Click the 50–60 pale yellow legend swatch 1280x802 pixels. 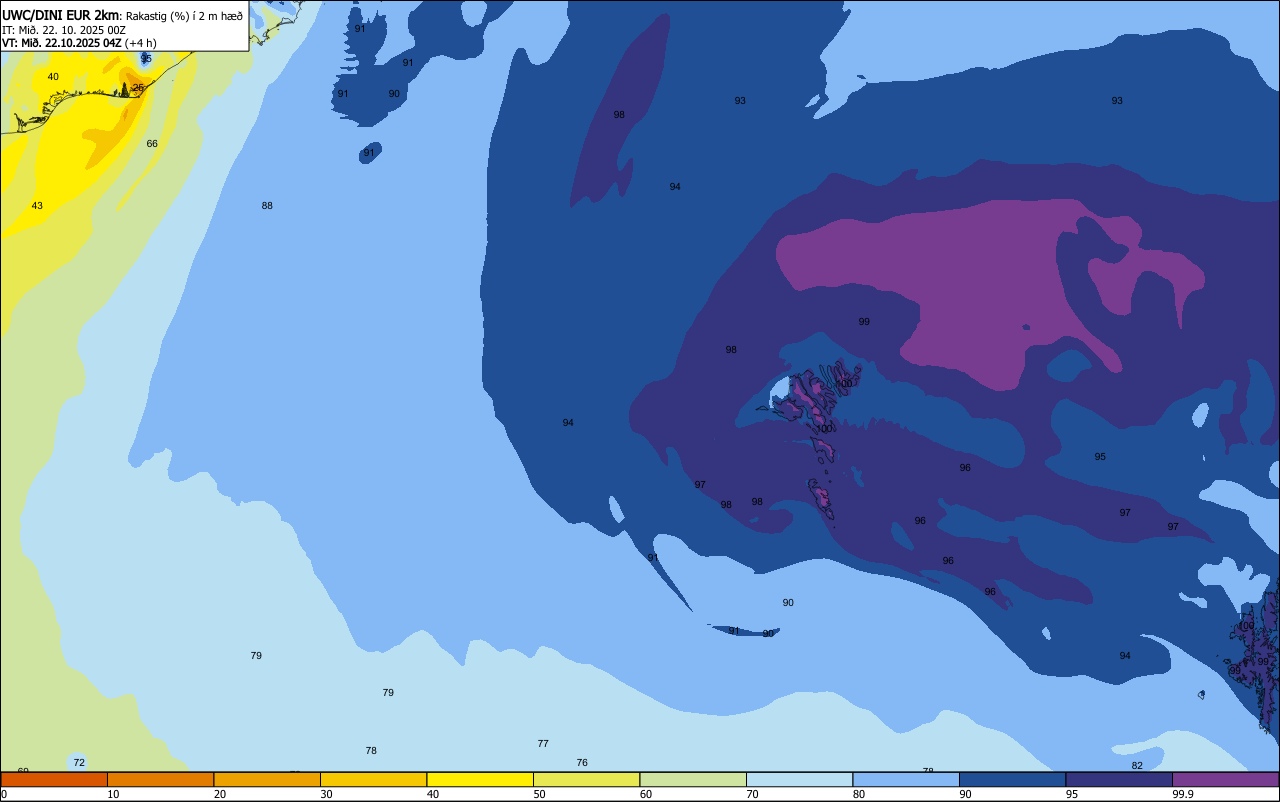pyautogui.click(x=586, y=779)
